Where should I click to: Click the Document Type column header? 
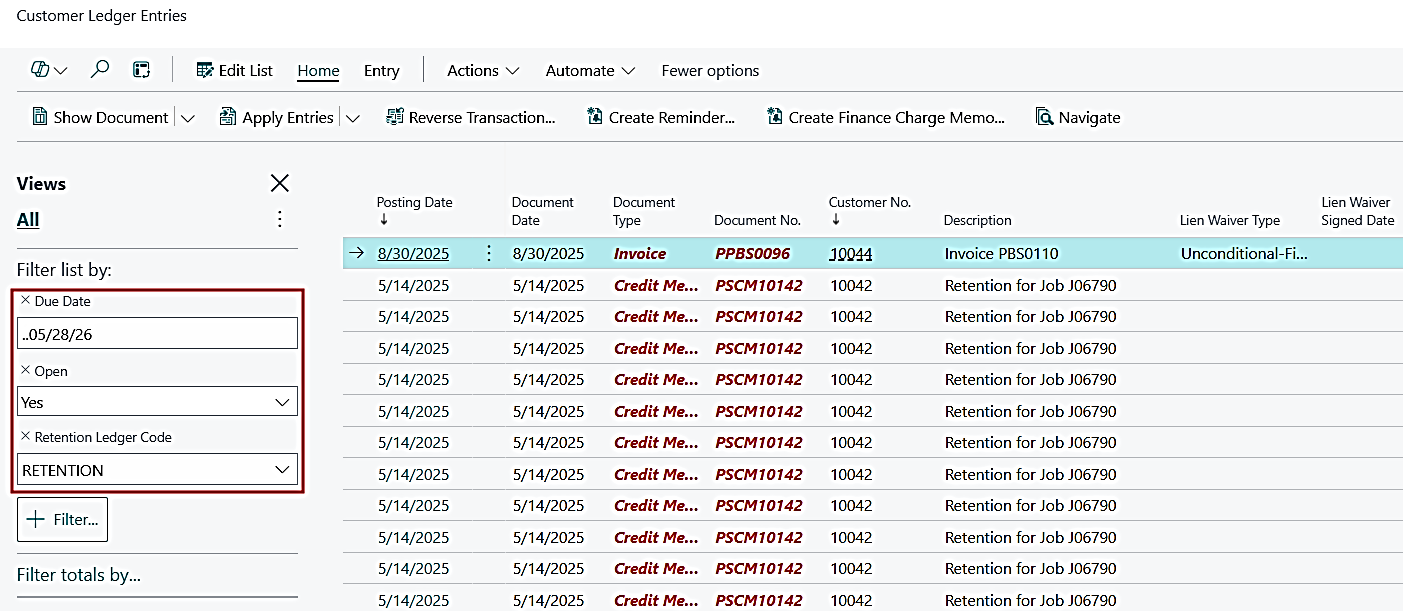tap(644, 211)
